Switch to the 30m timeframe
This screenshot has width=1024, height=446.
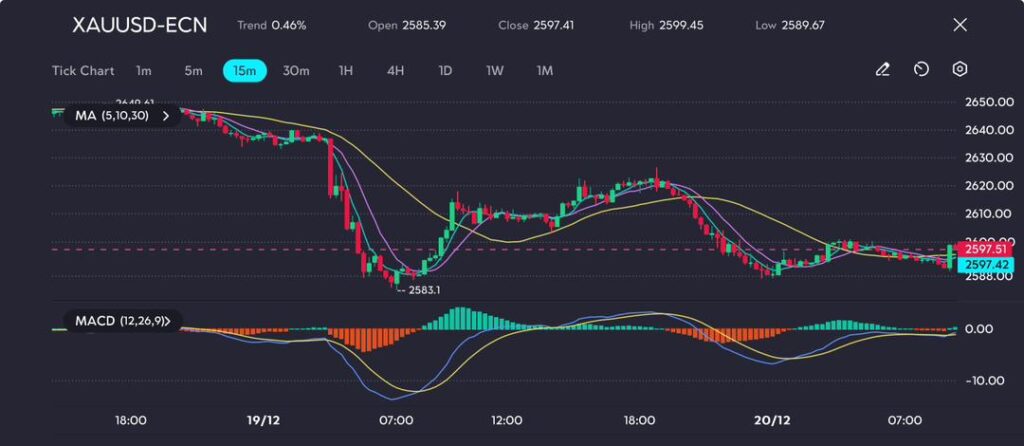point(296,71)
